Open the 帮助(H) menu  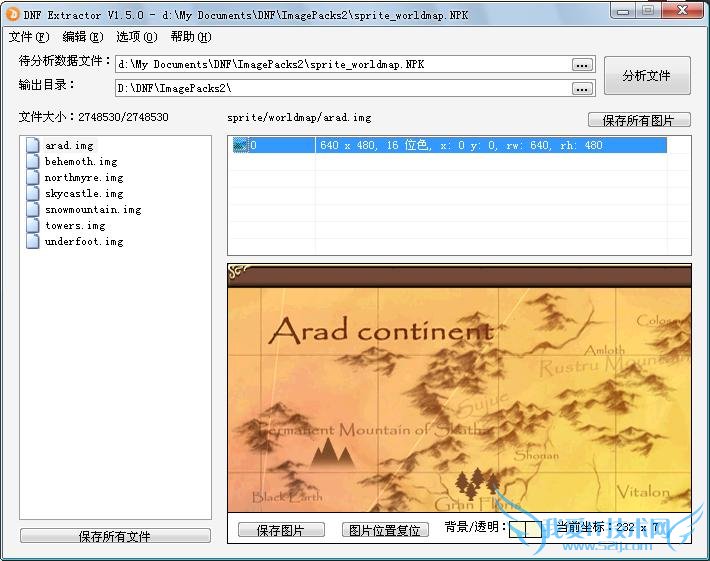(191, 37)
